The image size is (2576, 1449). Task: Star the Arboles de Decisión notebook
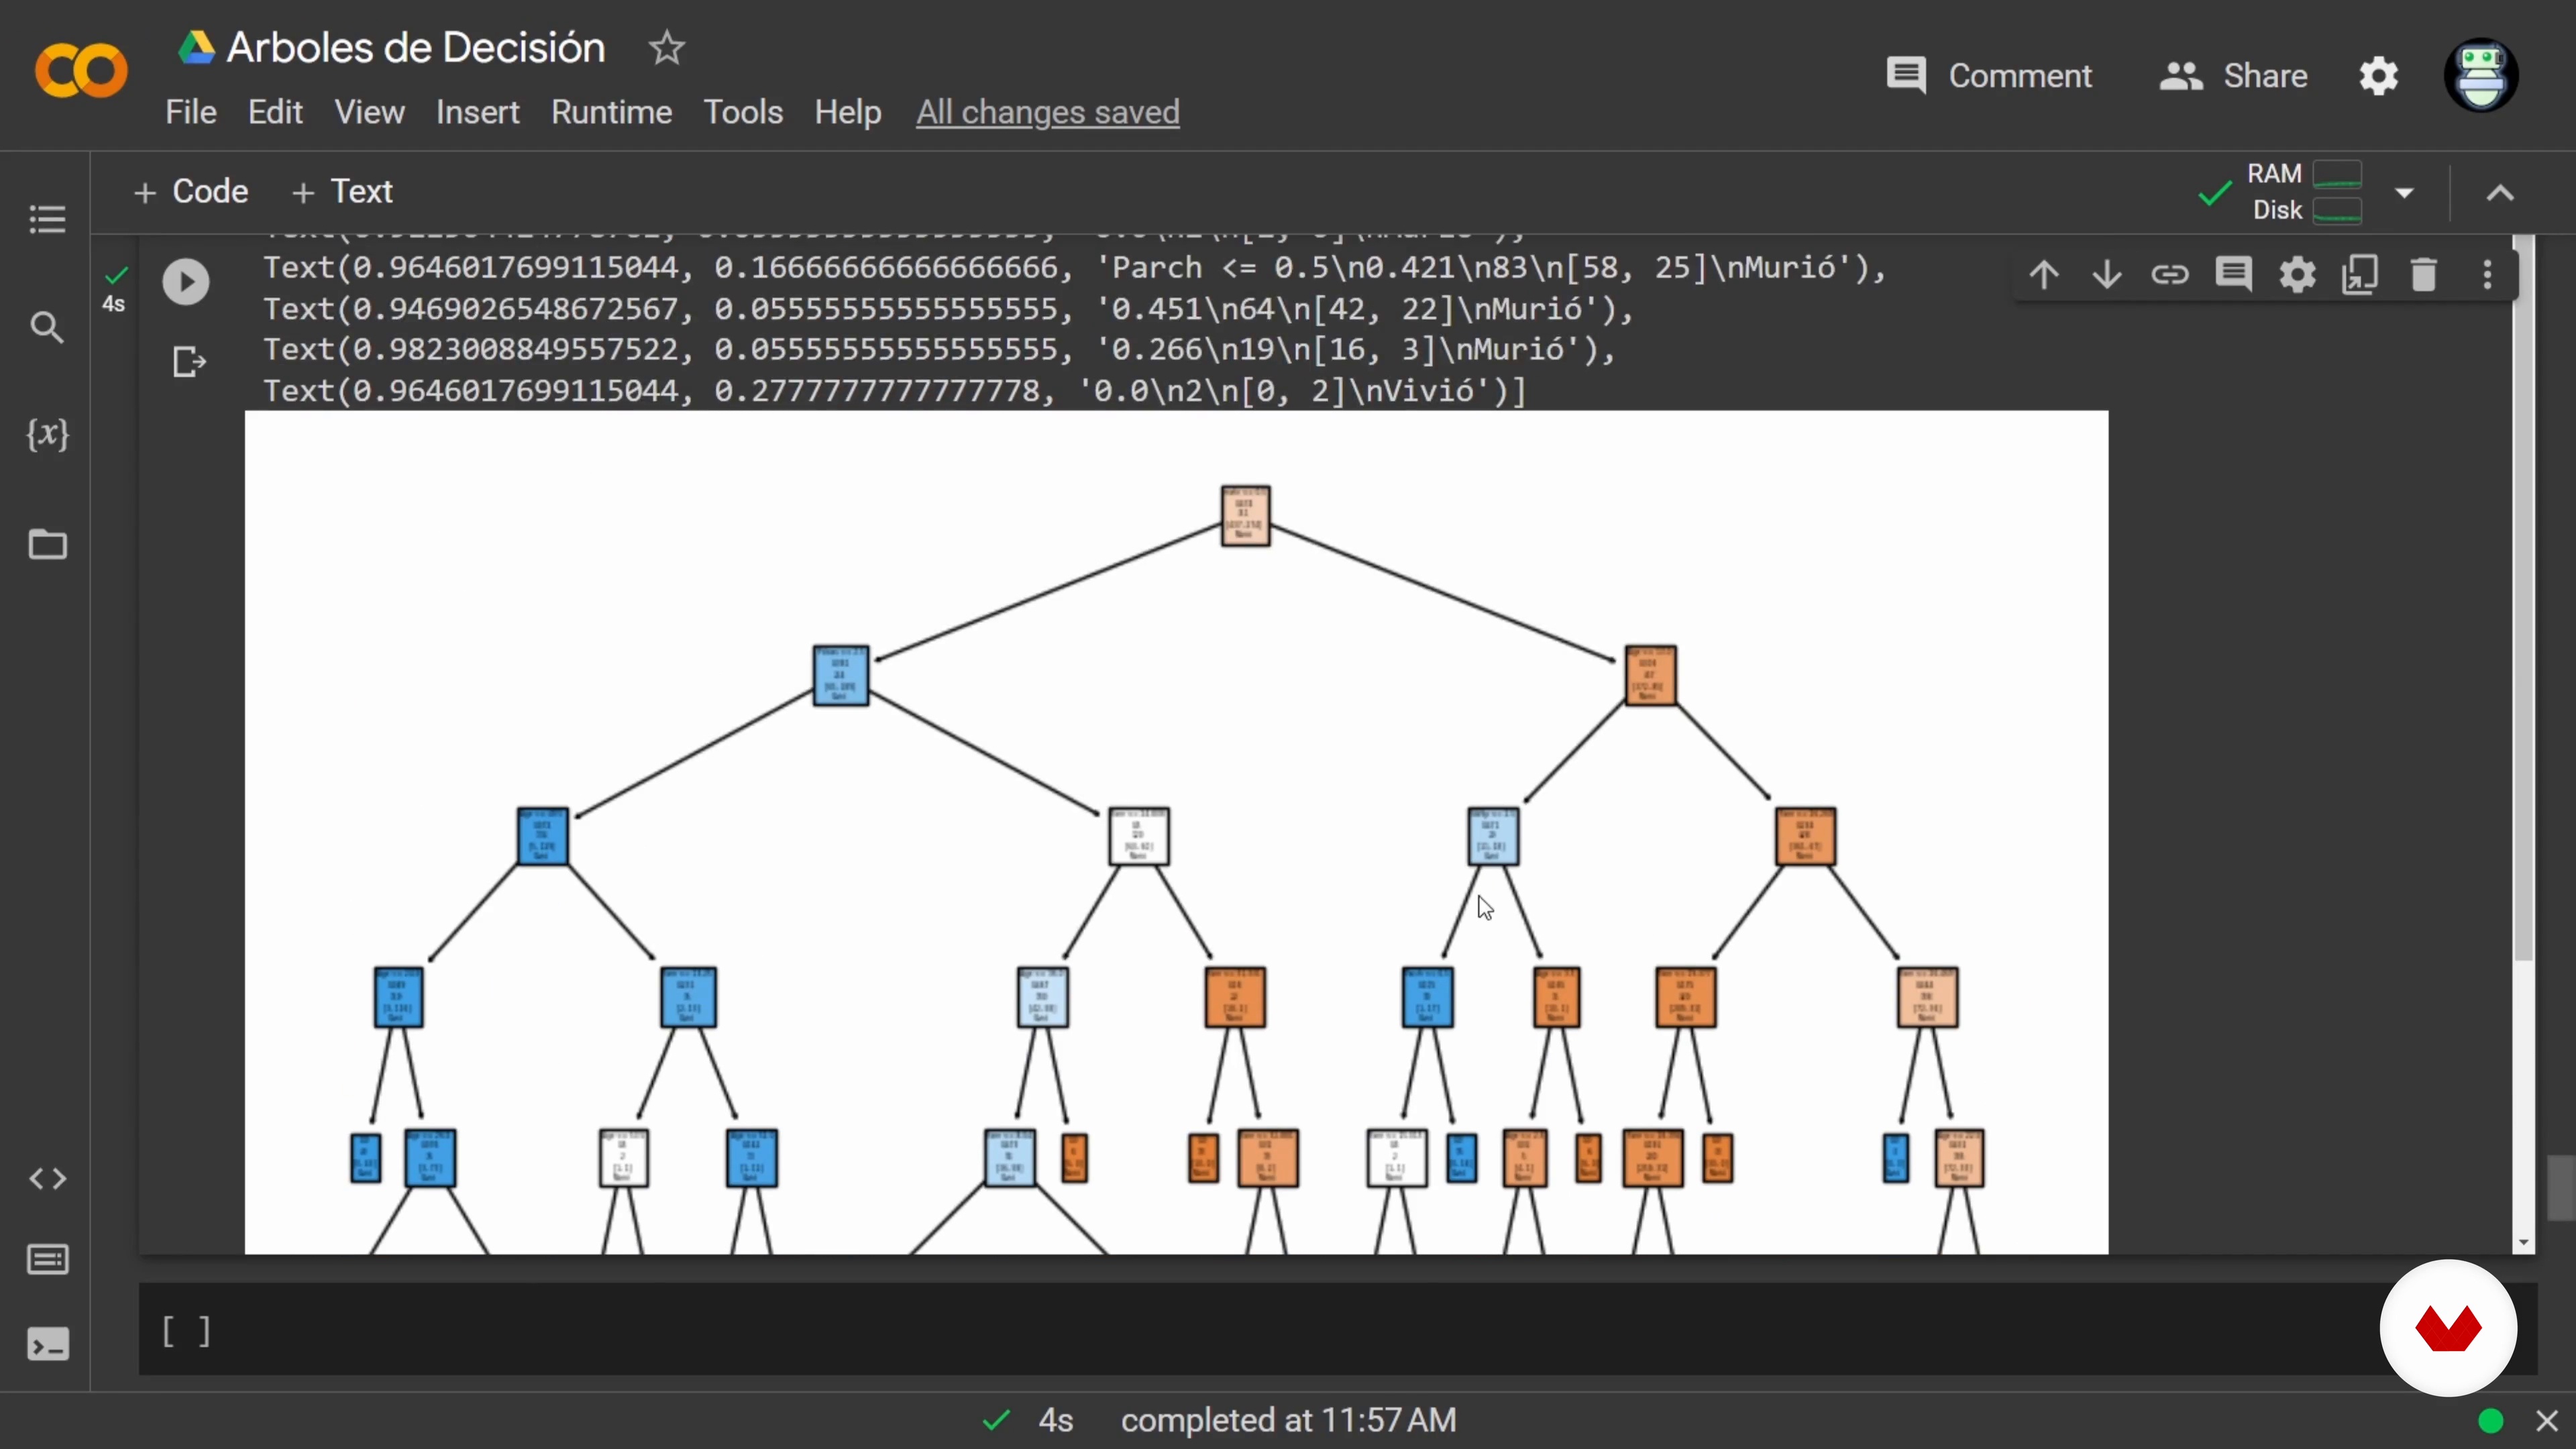[x=666, y=48]
